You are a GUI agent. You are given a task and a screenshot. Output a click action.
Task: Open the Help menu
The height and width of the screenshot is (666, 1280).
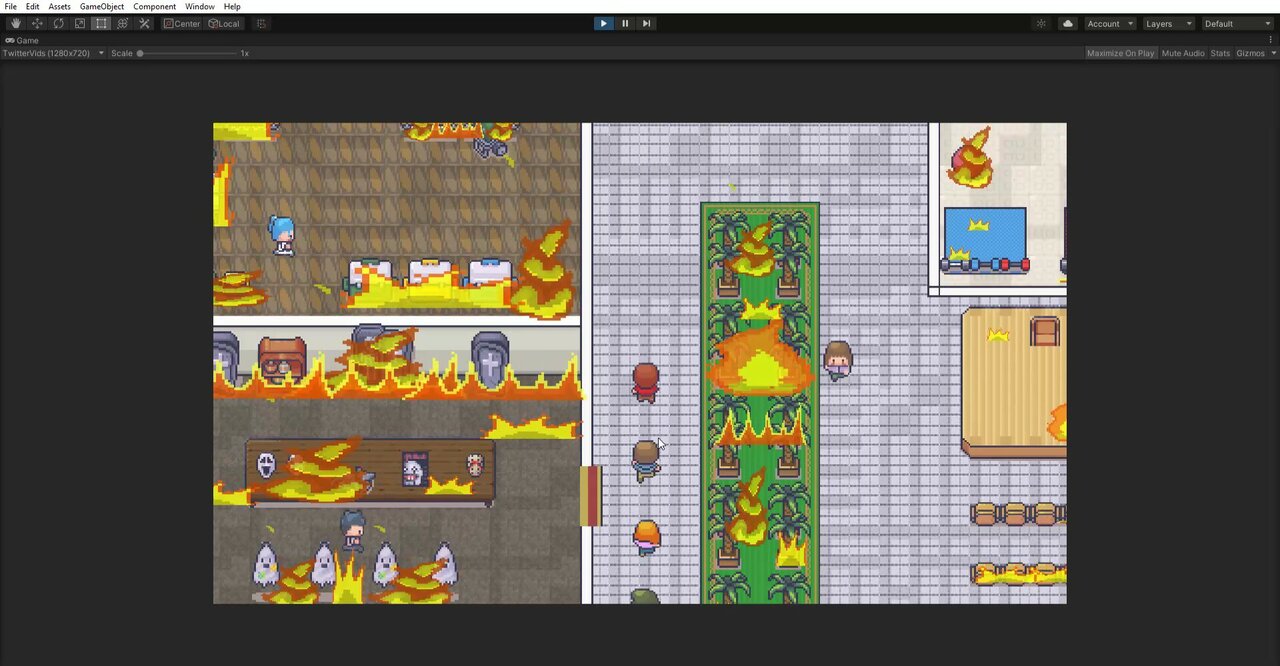coord(232,6)
